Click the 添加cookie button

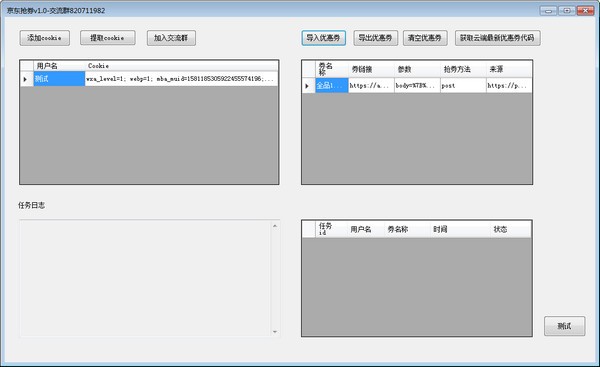coord(45,38)
